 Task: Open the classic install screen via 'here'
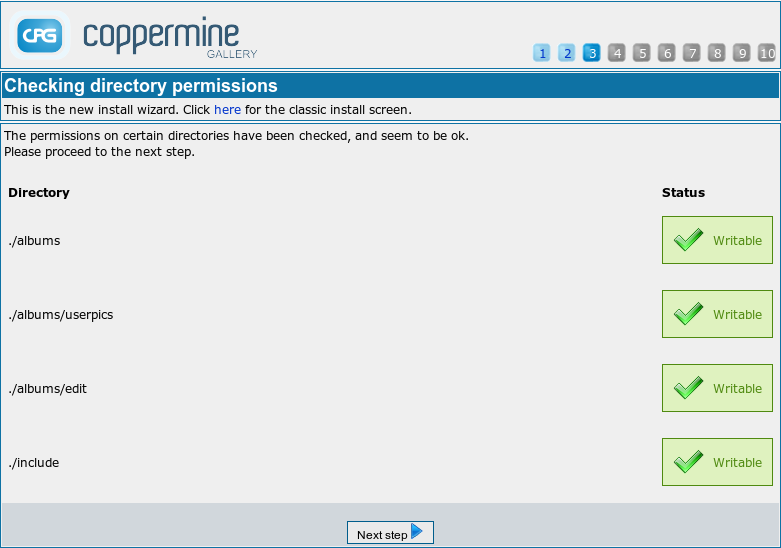point(227,109)
